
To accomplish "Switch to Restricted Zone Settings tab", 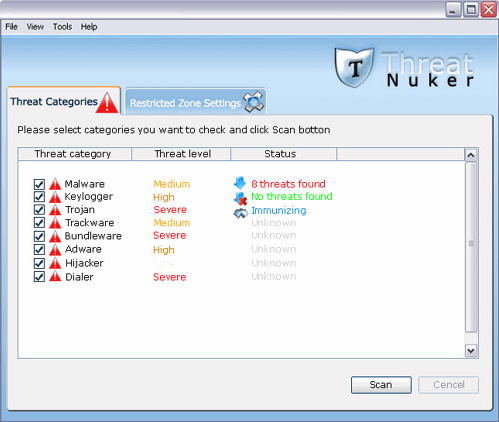I will coord(196,102).
